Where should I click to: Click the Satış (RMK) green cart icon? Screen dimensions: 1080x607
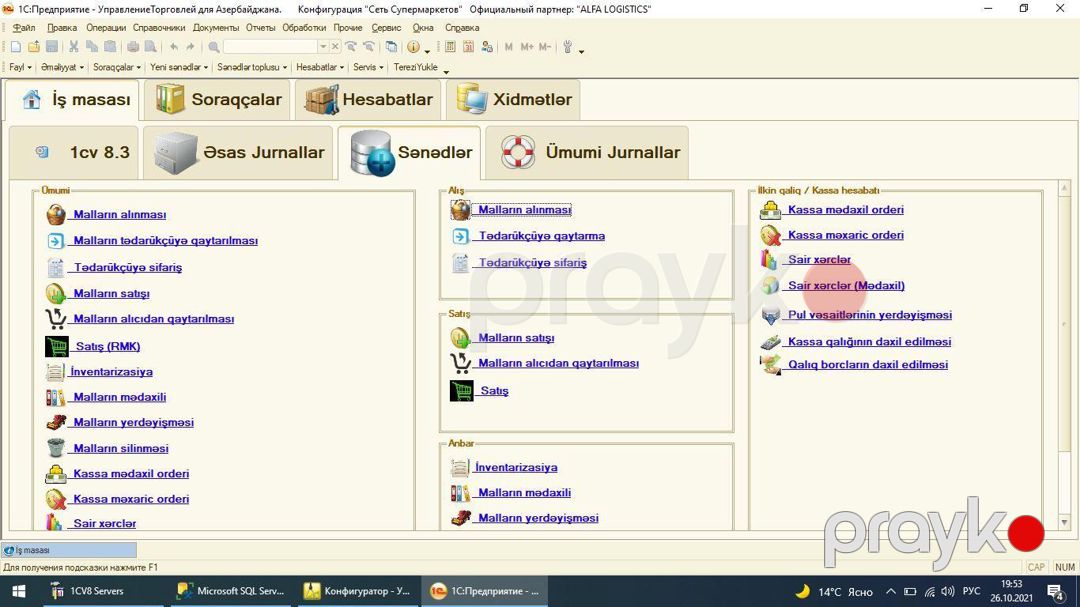(56, 346)
